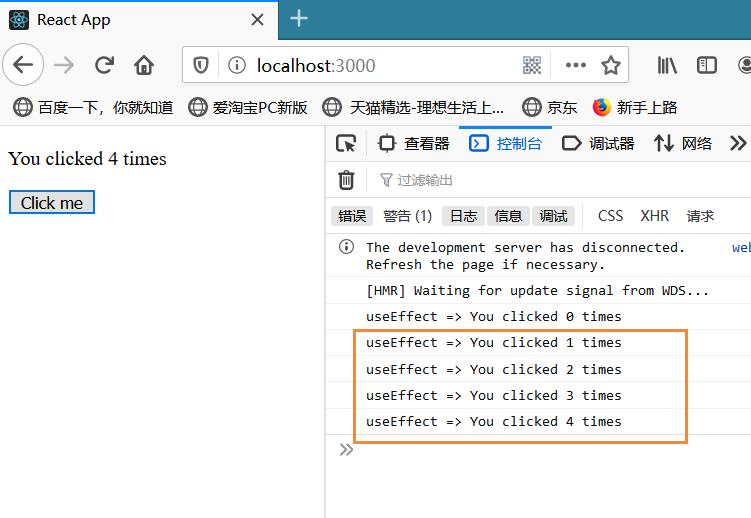Viewport: 751px width, 518px height.
Task: Open the QR code icon in address bar
Action: tap(532, 65)
